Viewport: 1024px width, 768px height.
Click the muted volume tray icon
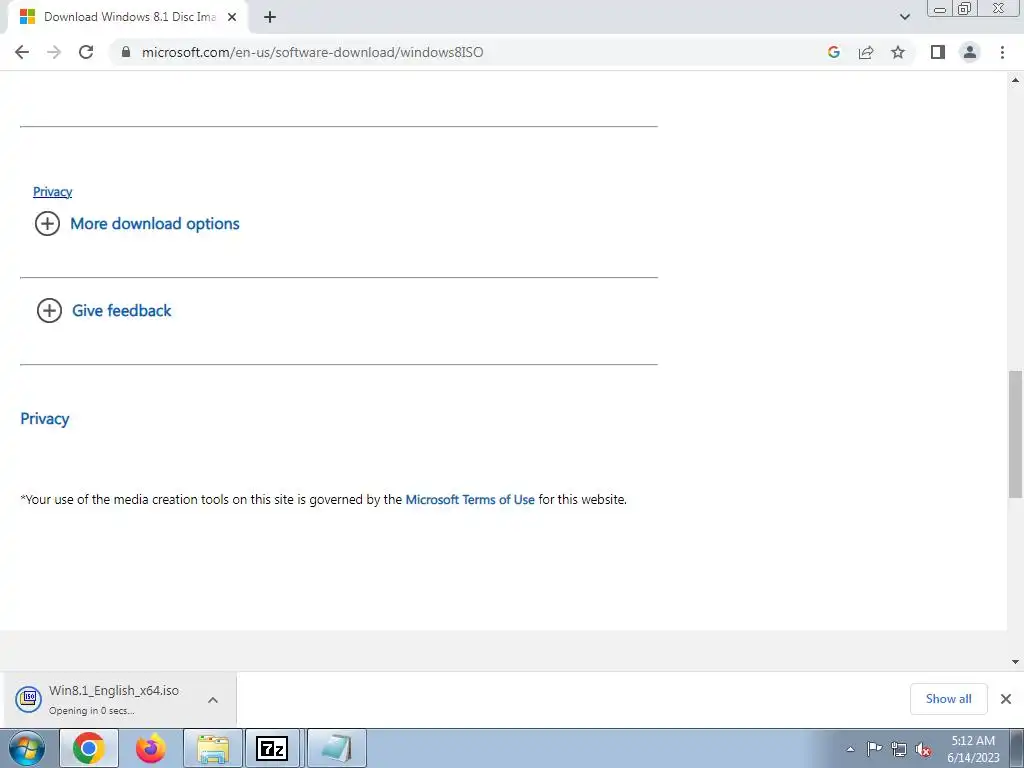[x=923, y=749]
